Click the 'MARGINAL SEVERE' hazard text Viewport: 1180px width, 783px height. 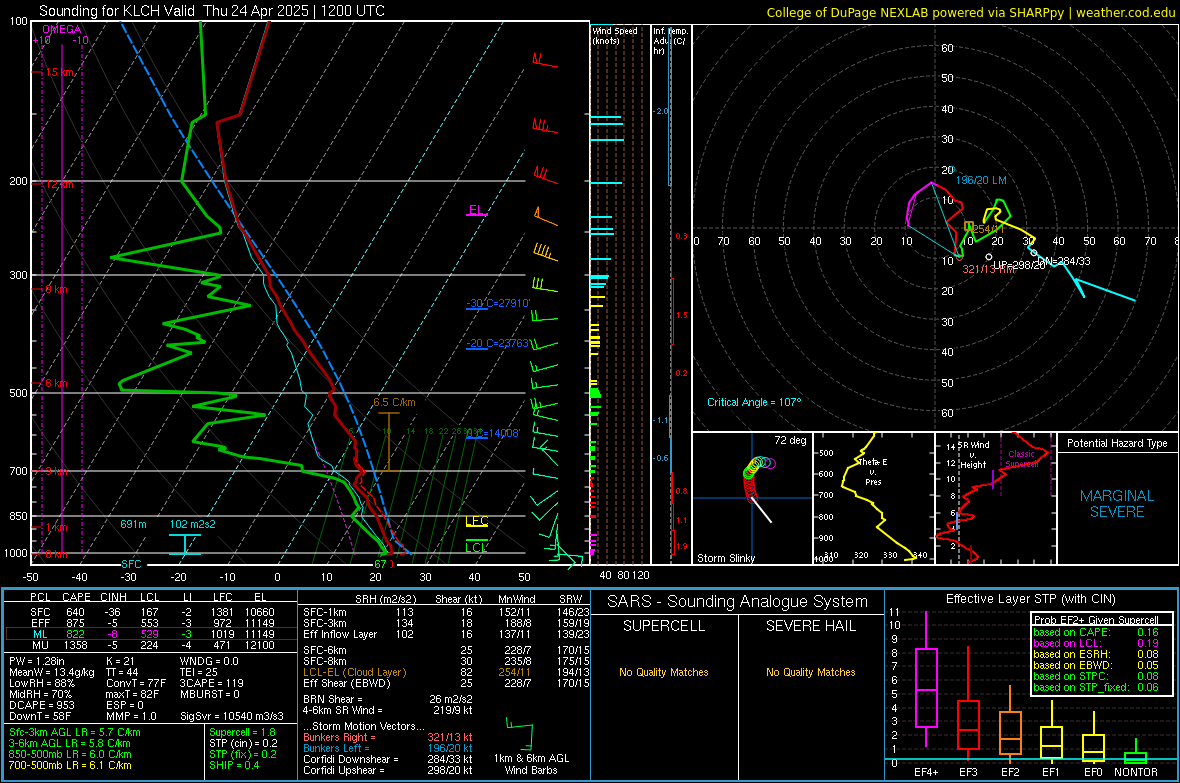(x=1117, y=504)
